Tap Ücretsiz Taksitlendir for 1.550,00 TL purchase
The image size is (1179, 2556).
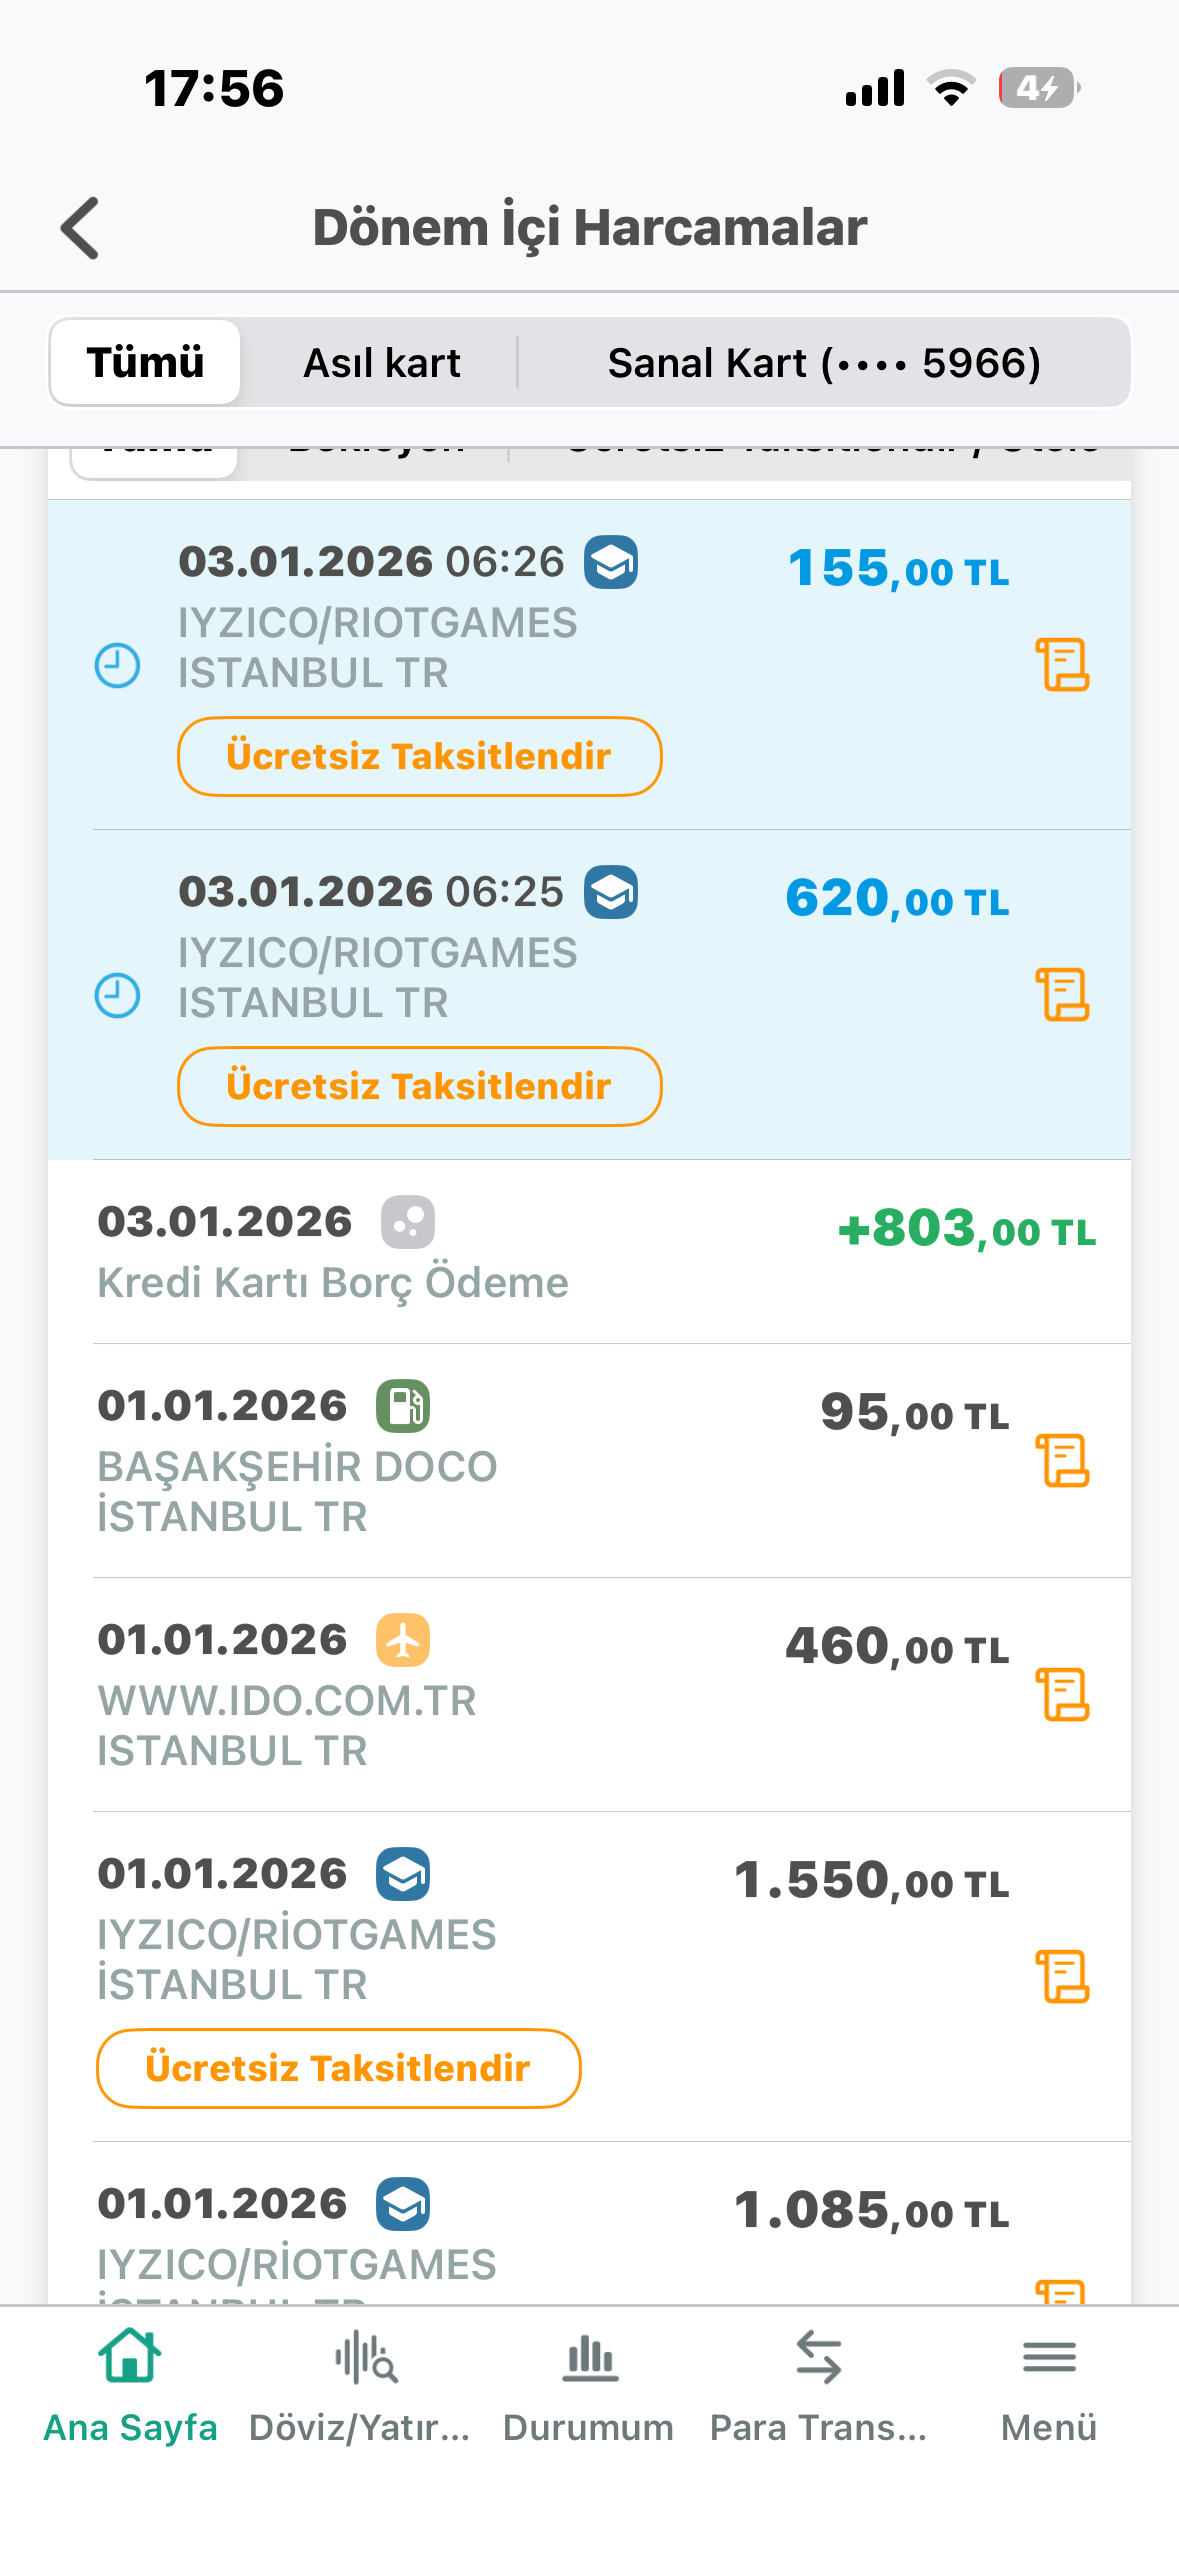click(339, 2068)
